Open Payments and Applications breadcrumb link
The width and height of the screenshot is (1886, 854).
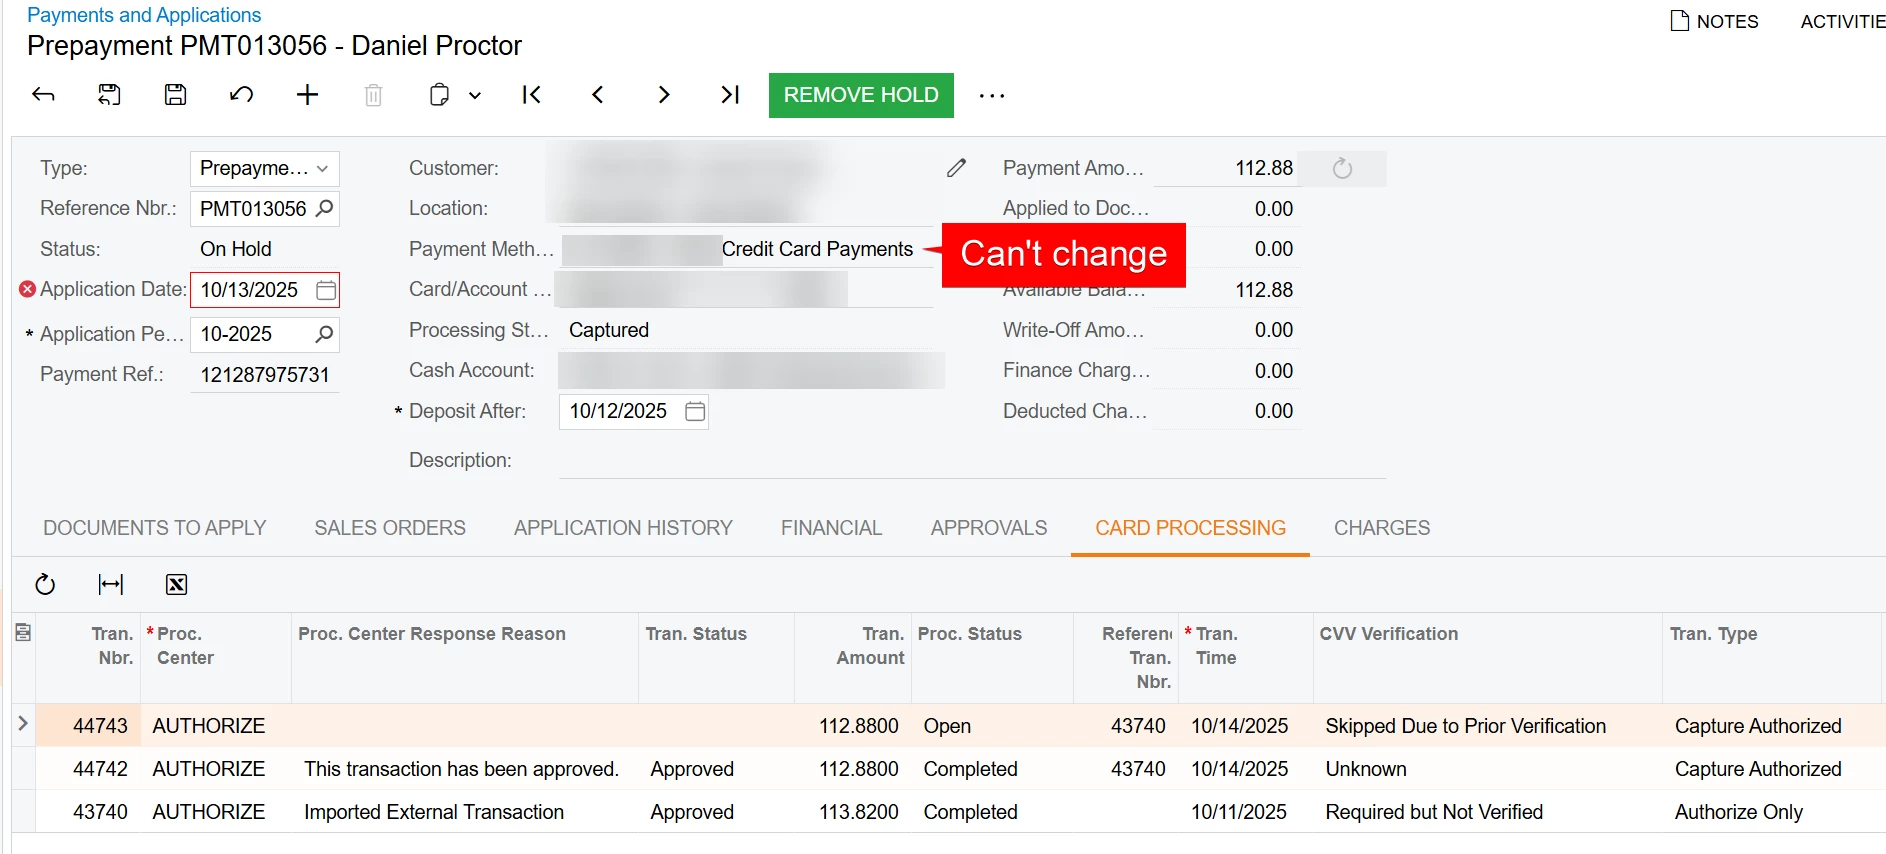[144, 15]
